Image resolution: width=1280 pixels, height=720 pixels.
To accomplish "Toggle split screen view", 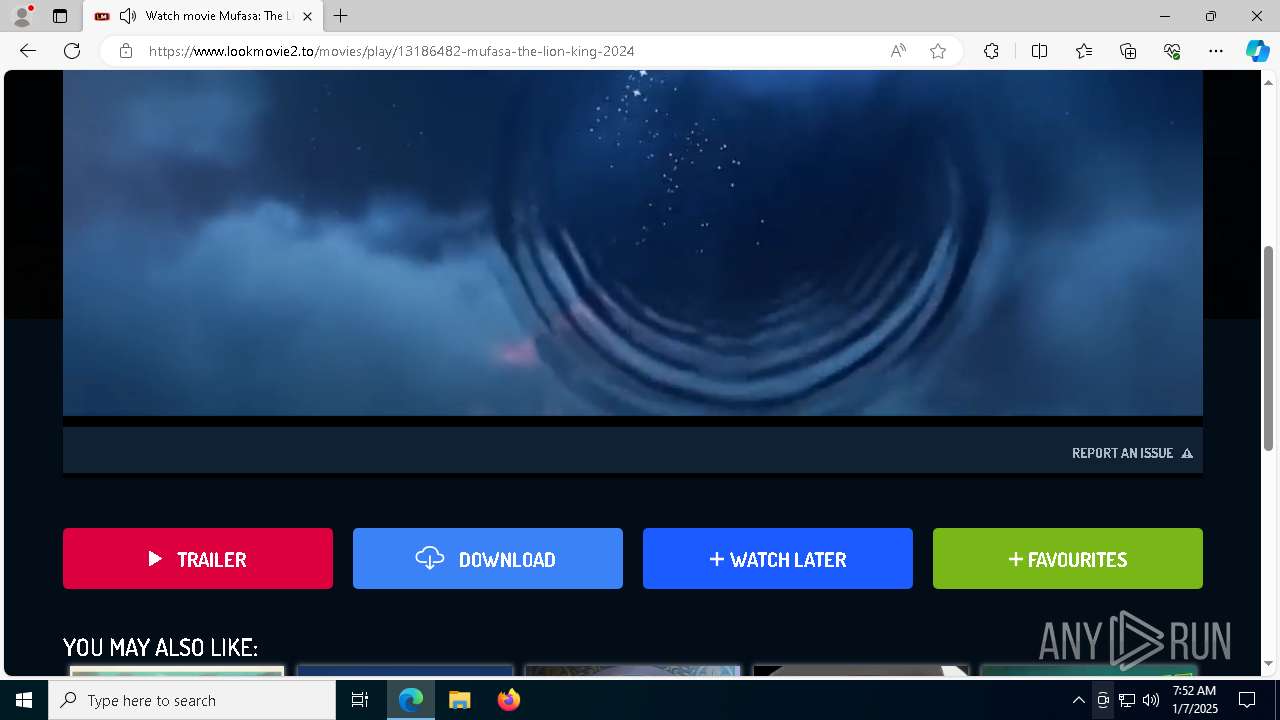I will click(1039, 51).
